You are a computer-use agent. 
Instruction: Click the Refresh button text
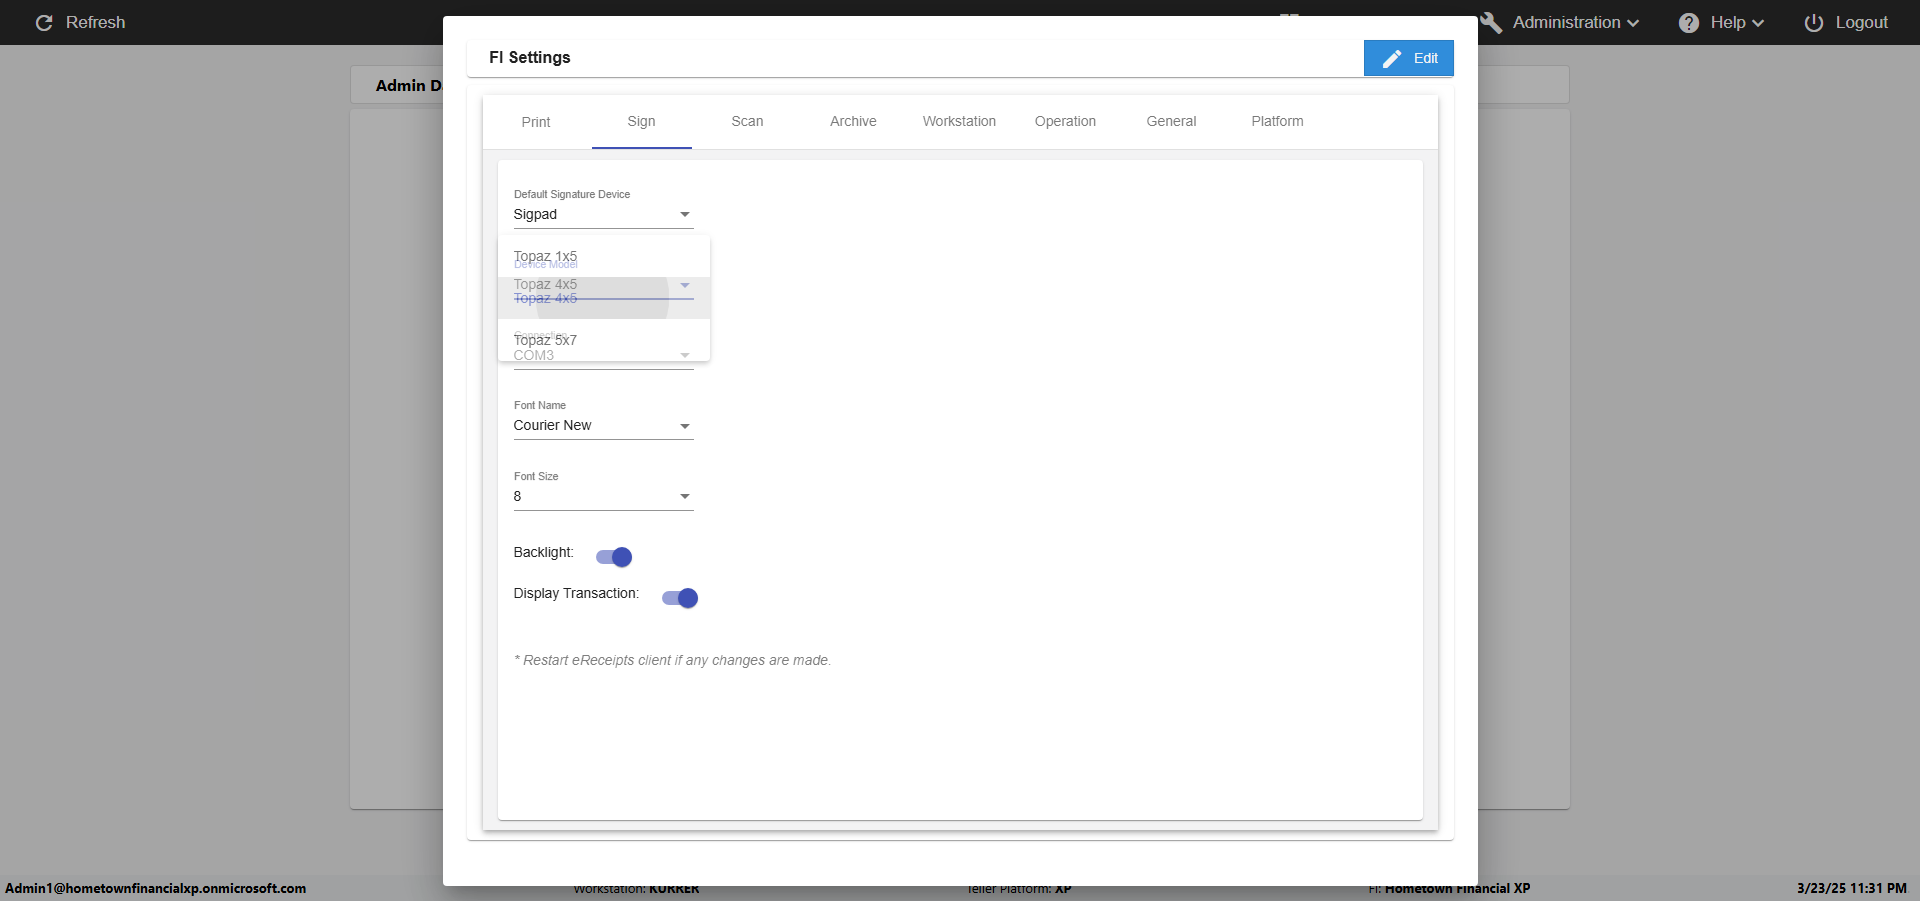(x=96, y=22)
